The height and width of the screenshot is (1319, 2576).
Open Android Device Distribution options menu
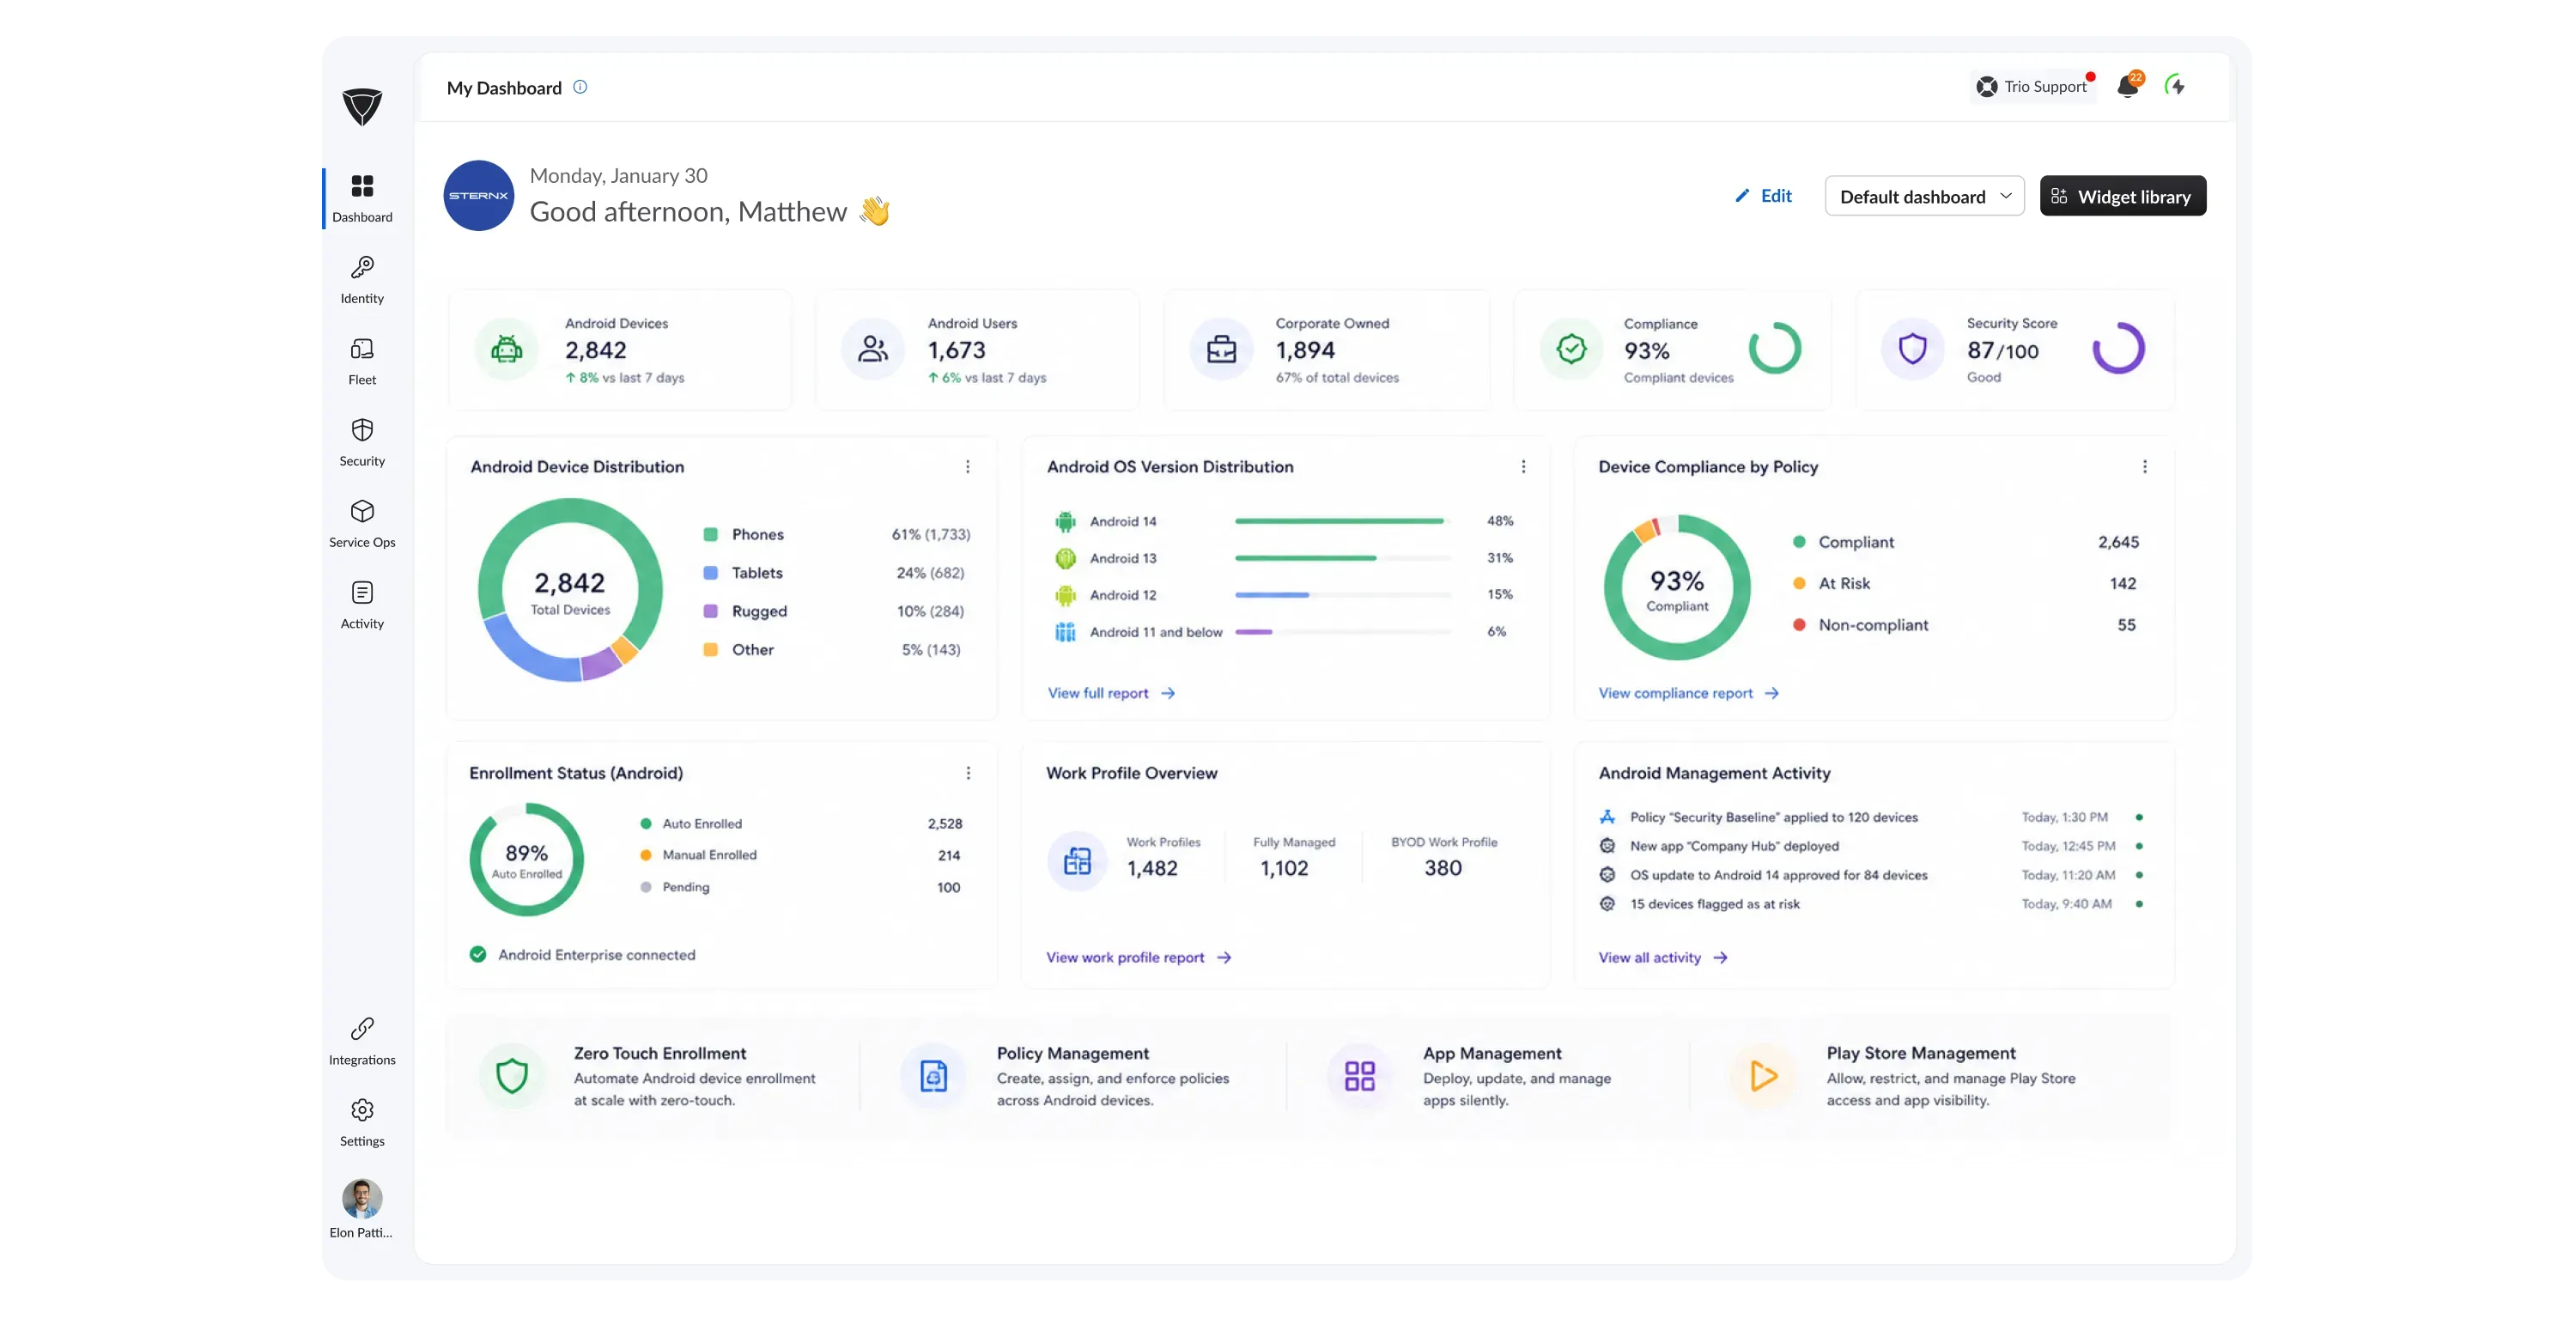coord(967,467)
